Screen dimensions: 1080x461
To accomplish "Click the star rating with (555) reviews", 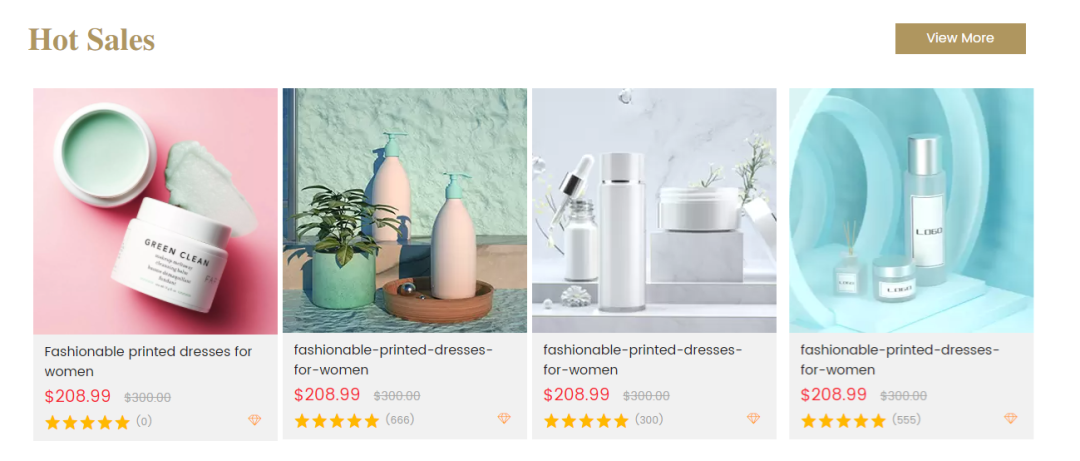I will point(843,420).
